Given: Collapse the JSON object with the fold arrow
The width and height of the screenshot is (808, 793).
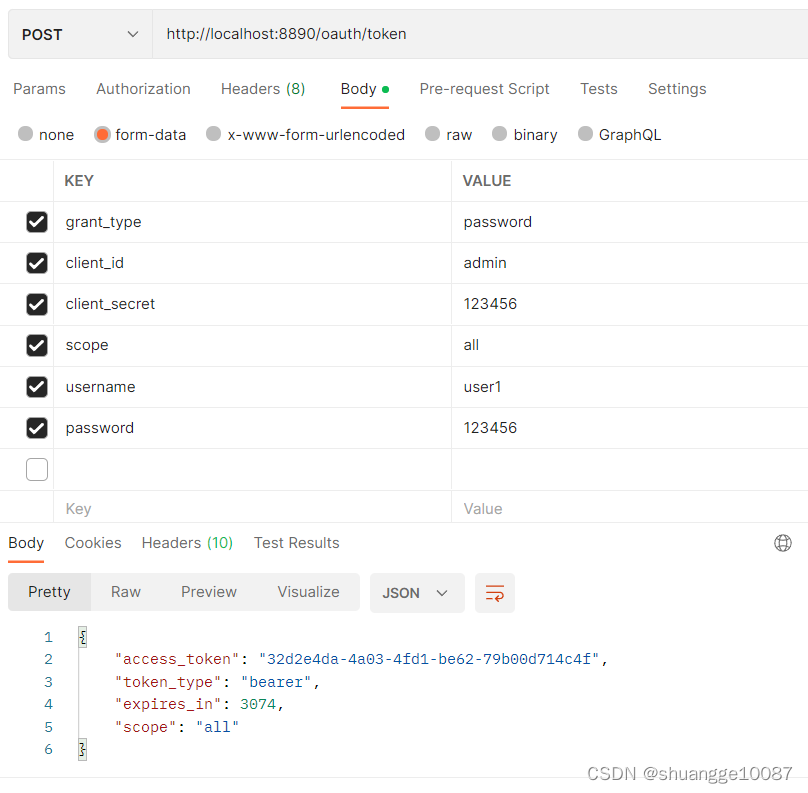Looking at the screenshot, I should click(82, 636).
